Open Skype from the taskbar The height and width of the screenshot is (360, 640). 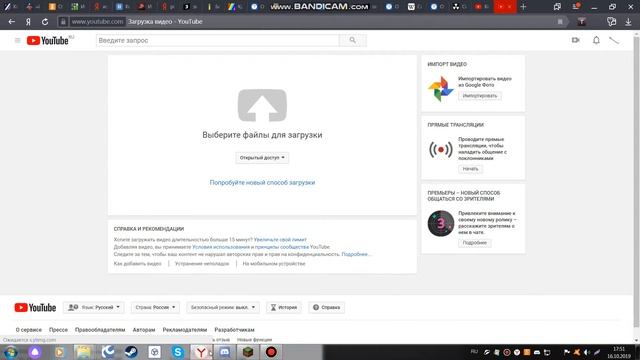pyautogui.click(x=178, y=352)
